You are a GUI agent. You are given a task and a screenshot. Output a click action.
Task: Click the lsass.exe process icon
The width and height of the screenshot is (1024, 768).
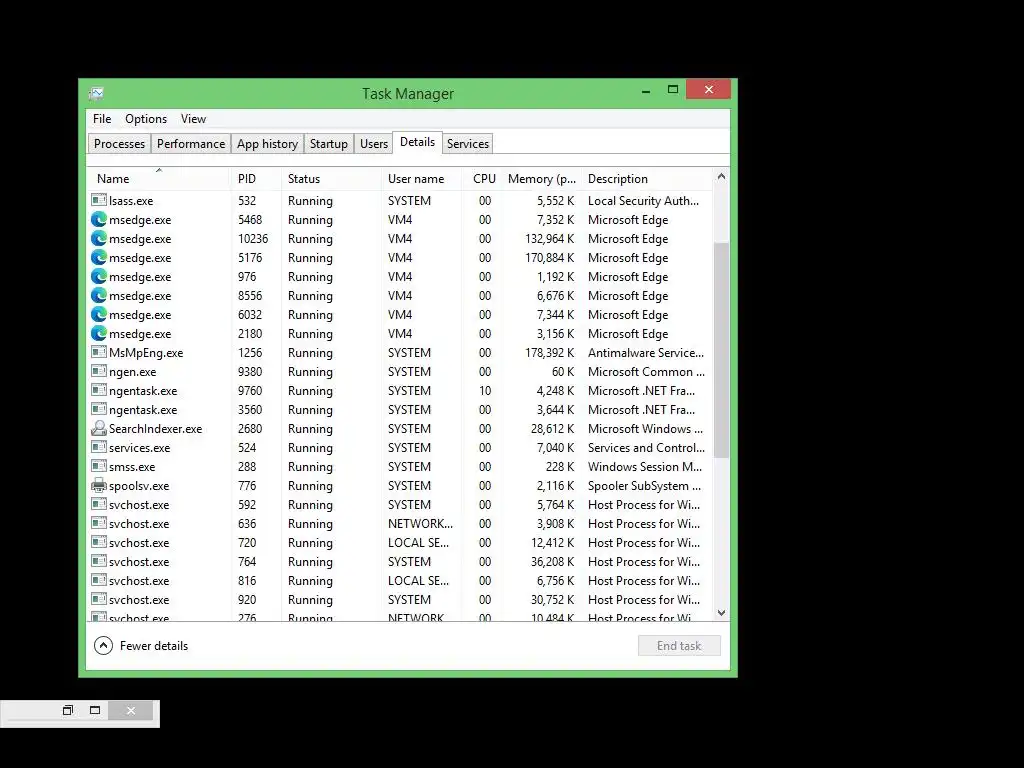[99, 200]
